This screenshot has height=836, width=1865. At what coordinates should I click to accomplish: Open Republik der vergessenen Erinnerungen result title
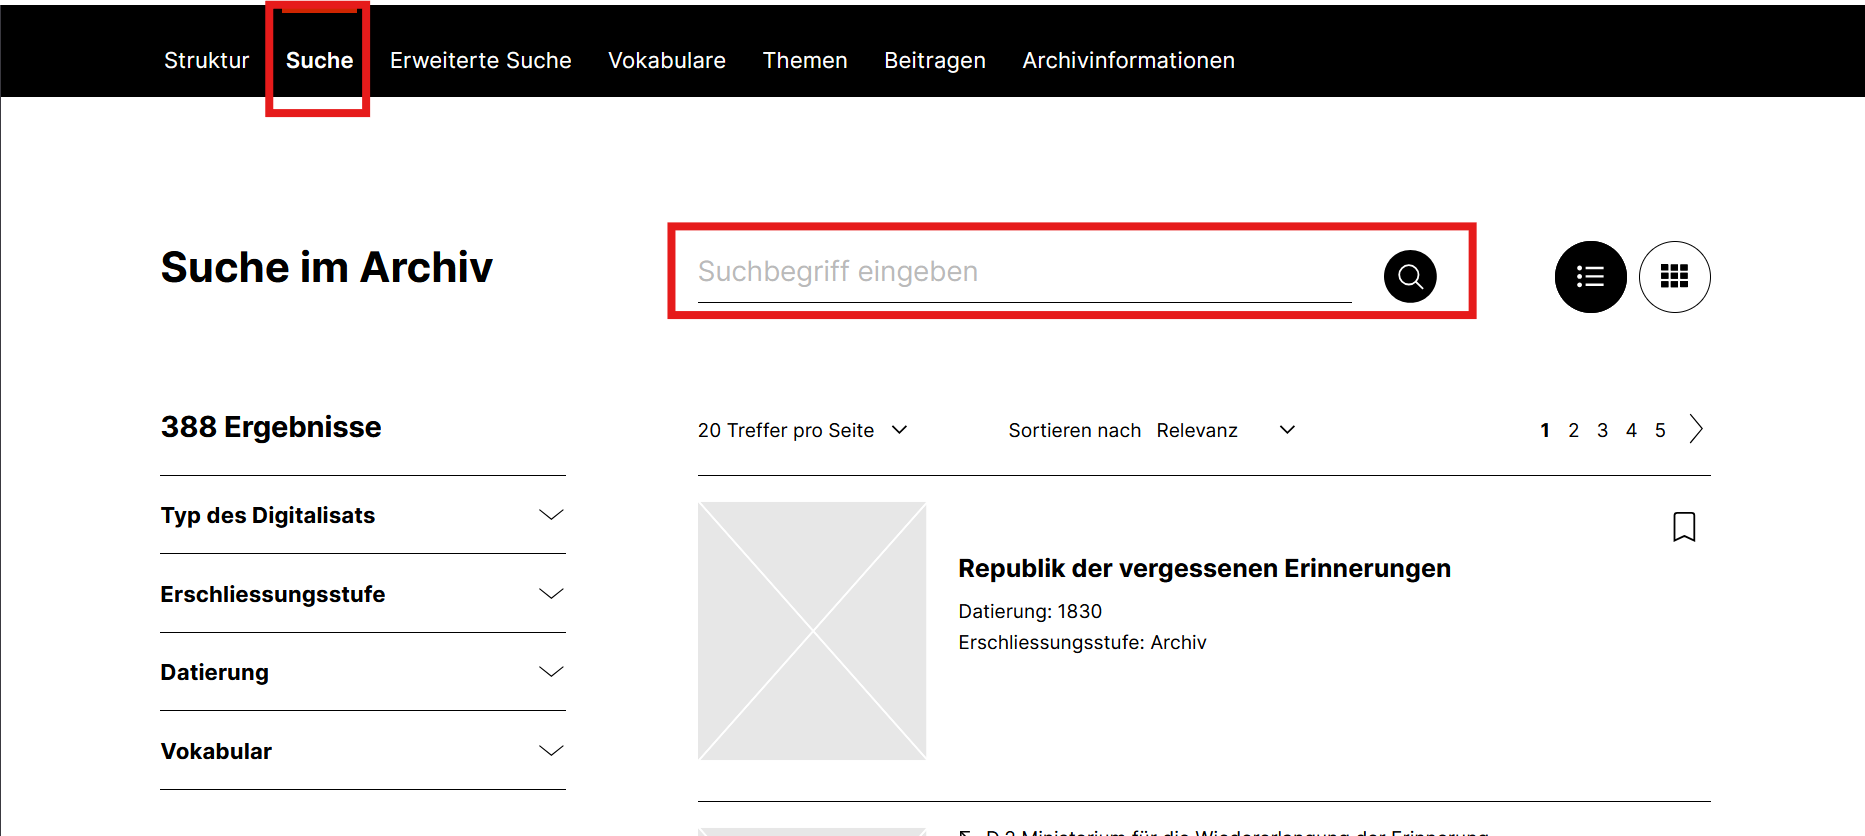(x=1204, y=568)
